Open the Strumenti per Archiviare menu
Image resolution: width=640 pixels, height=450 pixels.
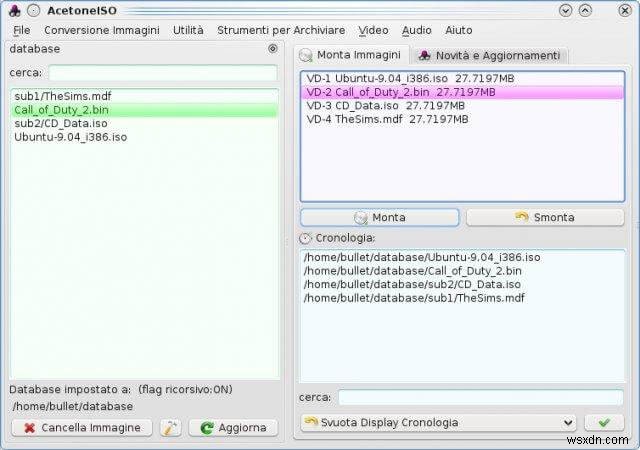281,30
